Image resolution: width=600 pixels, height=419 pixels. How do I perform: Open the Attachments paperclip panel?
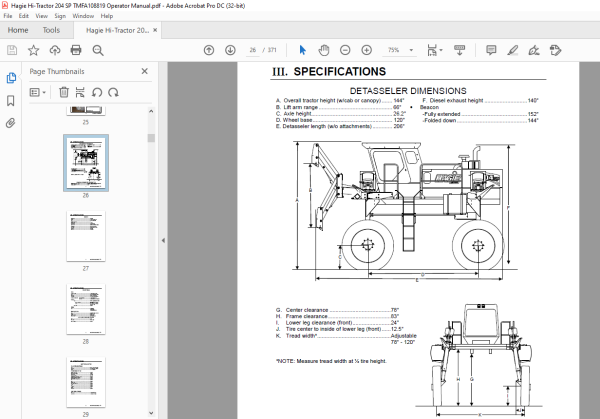click(11, 123)
